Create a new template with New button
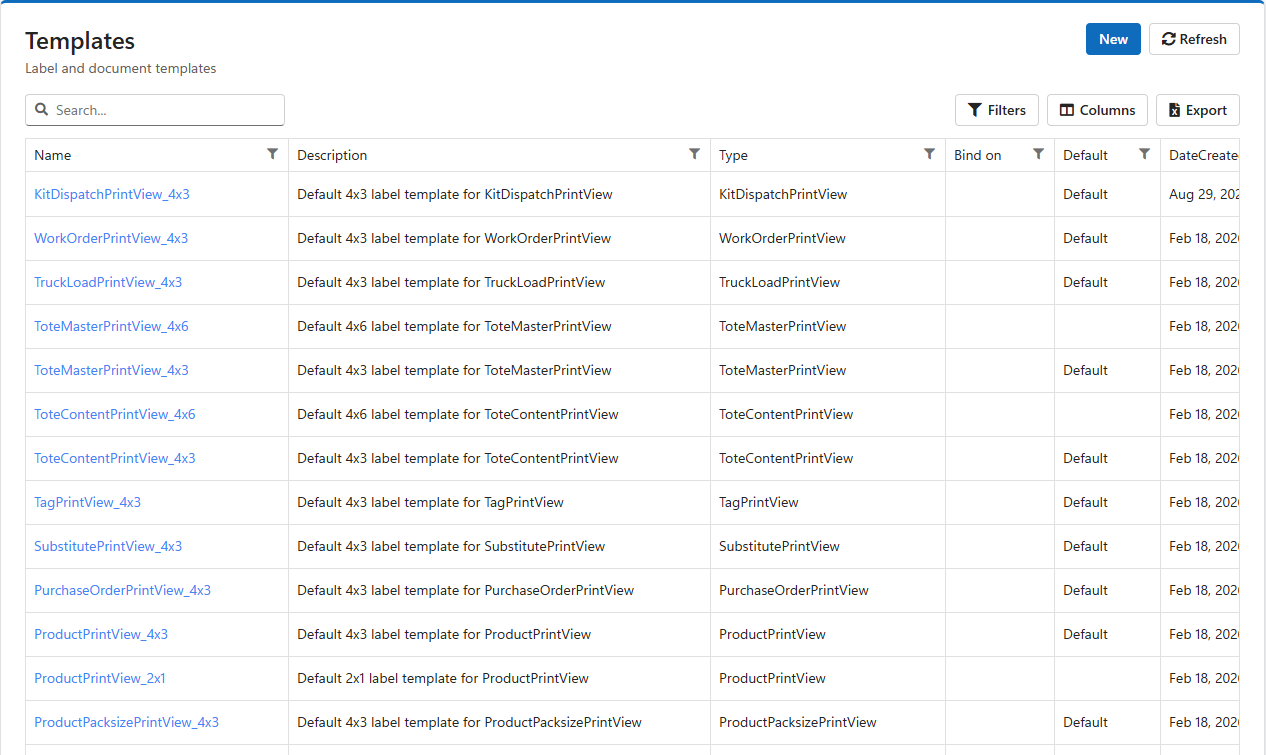 [1113, 39]
